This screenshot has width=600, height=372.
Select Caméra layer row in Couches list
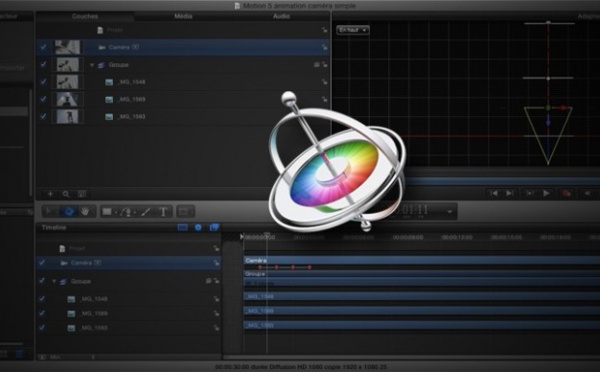183,47
